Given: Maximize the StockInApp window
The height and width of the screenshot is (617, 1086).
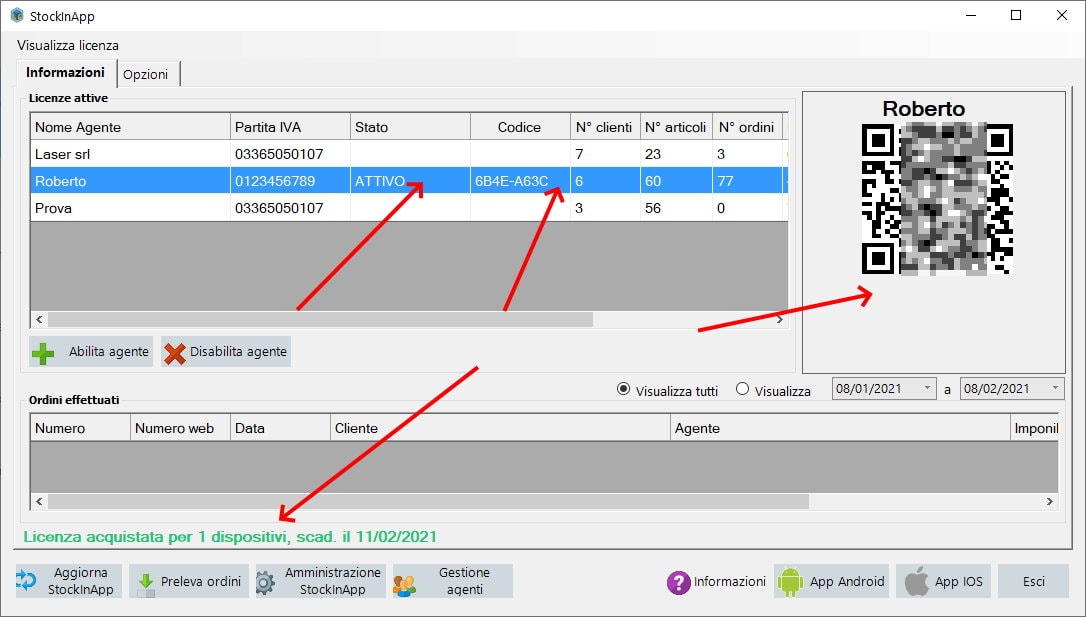Looking at the screenshot, I should coord(1015,15).
